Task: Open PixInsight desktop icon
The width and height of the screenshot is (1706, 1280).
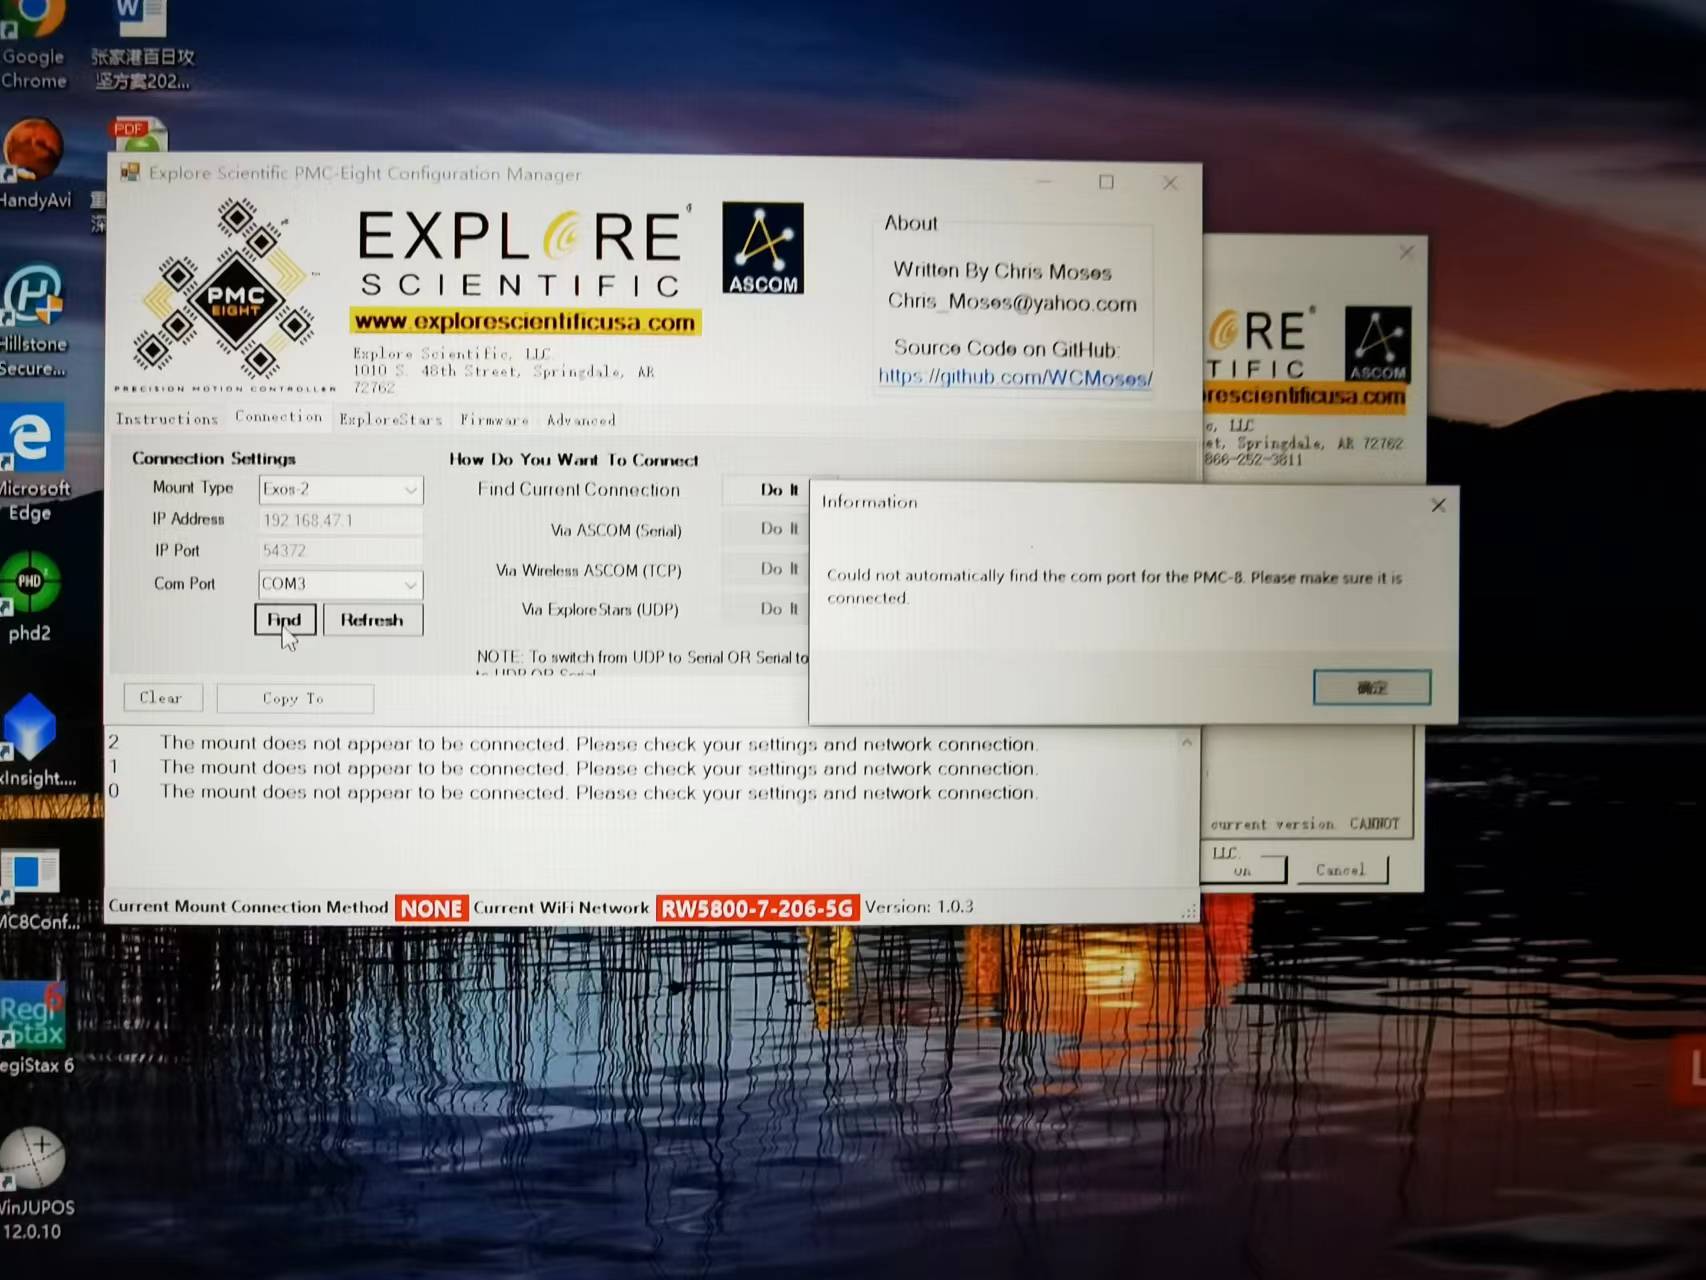Action: (35, 740)
